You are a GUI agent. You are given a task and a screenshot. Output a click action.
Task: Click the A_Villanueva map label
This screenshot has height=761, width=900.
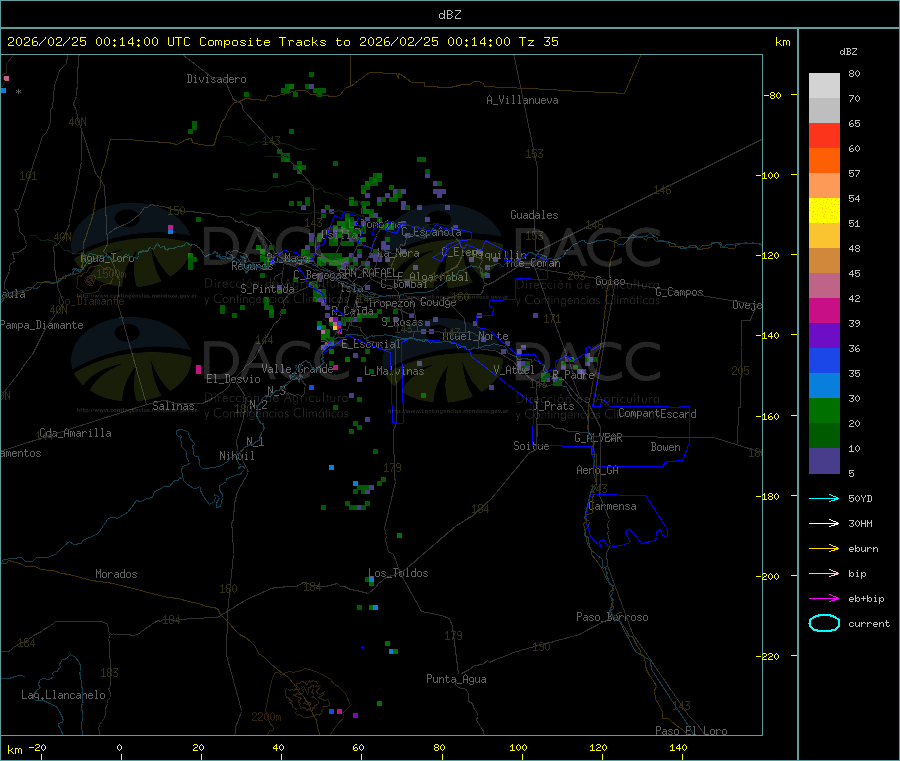click(x=522, y=100)
